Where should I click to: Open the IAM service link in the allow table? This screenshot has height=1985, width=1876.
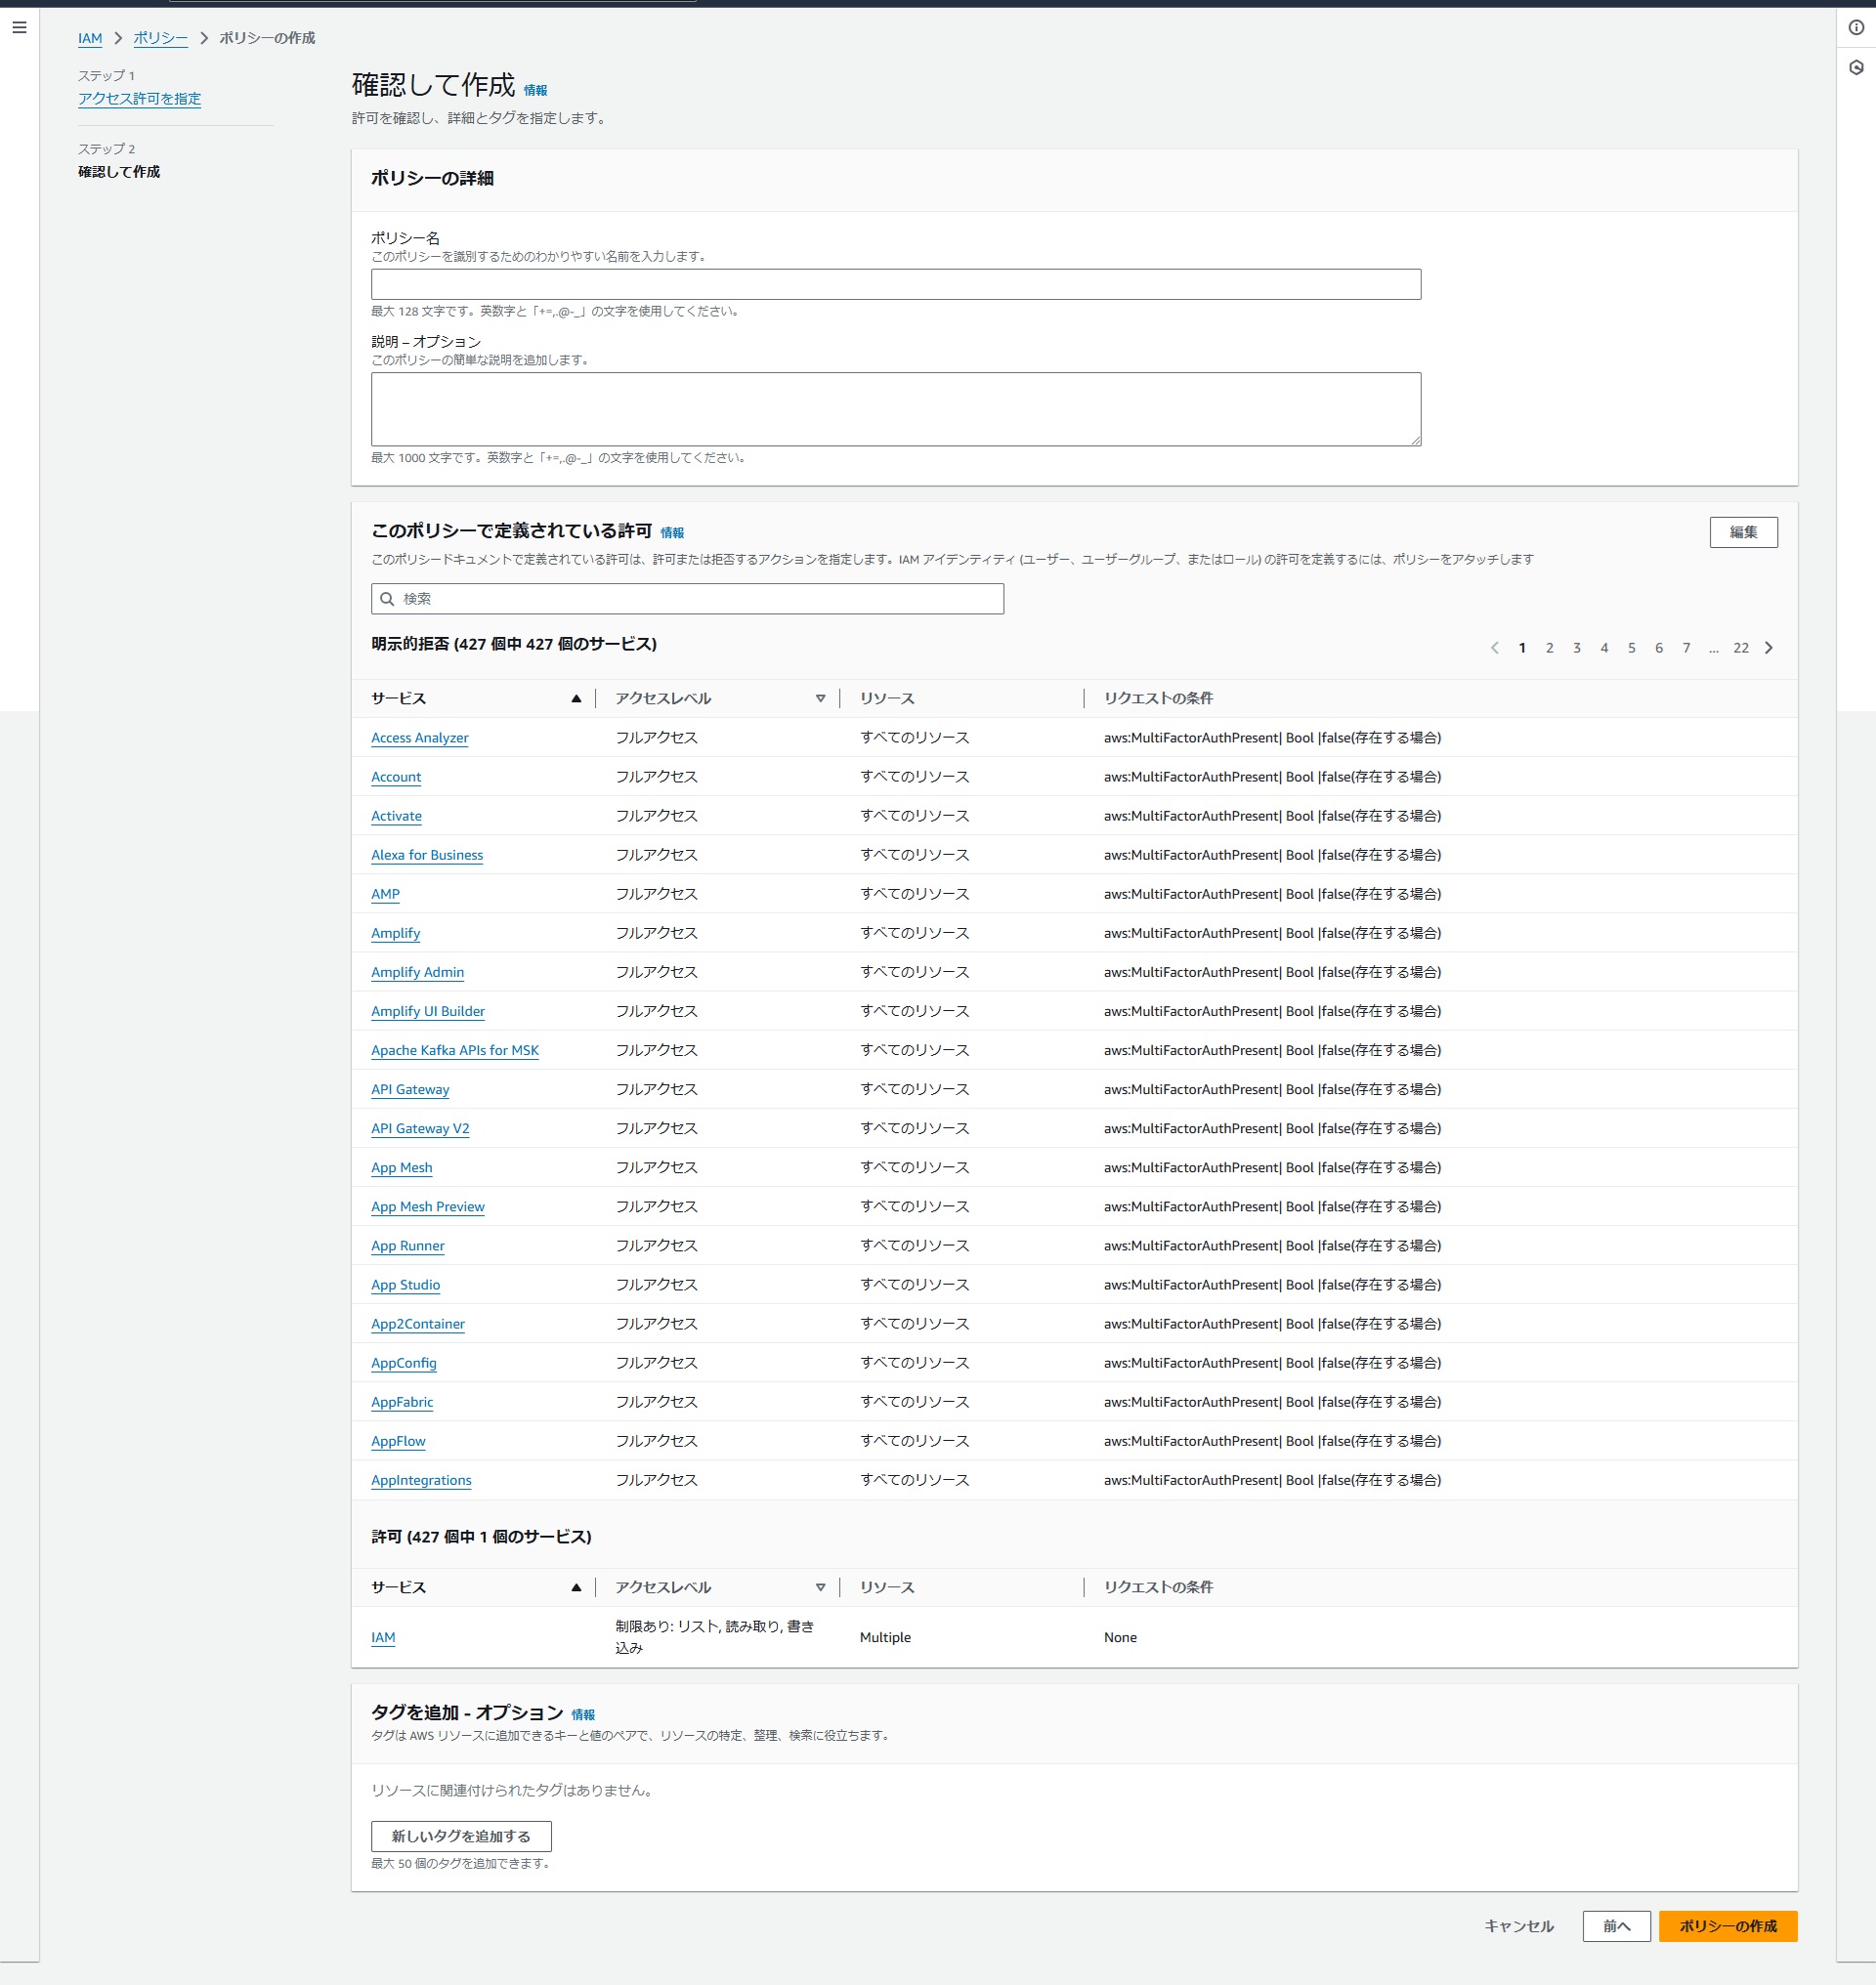coord(383,1637)
